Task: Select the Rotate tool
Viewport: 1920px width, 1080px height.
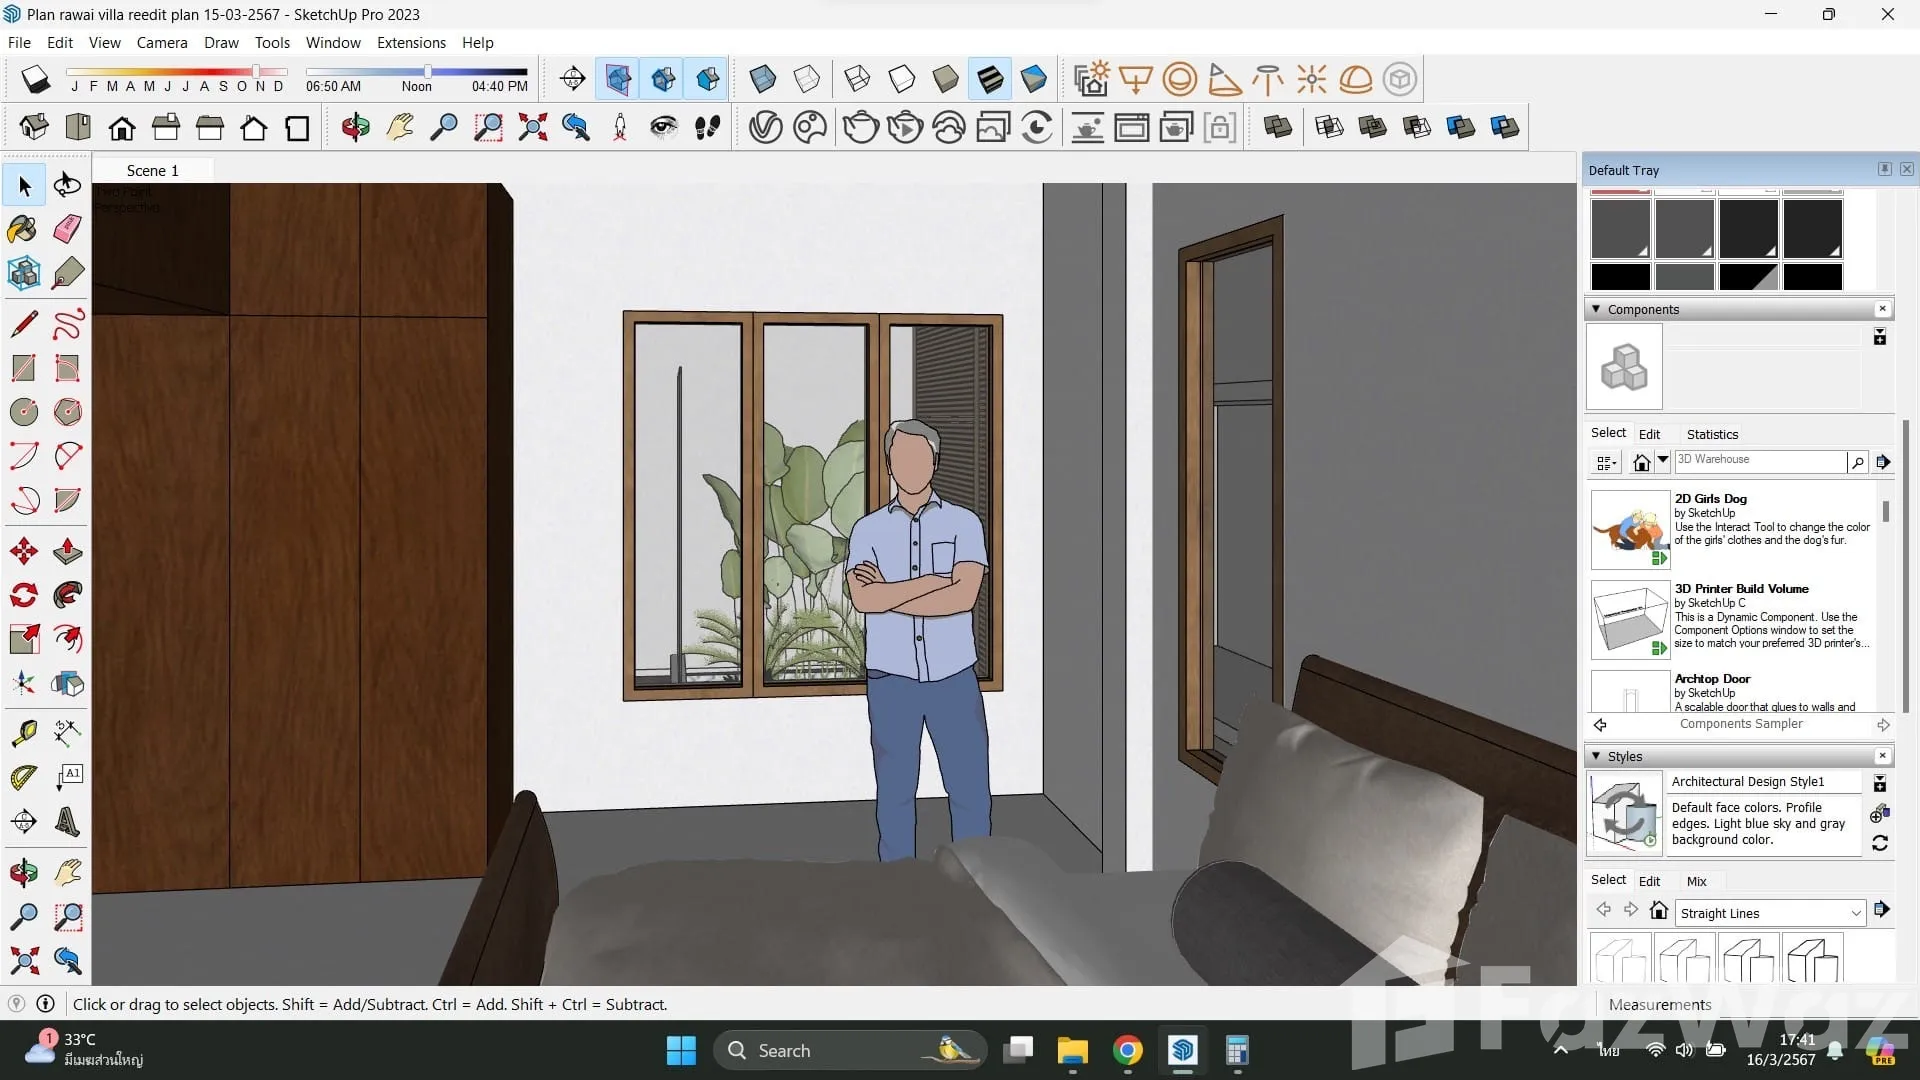Action: pos(23,595)
